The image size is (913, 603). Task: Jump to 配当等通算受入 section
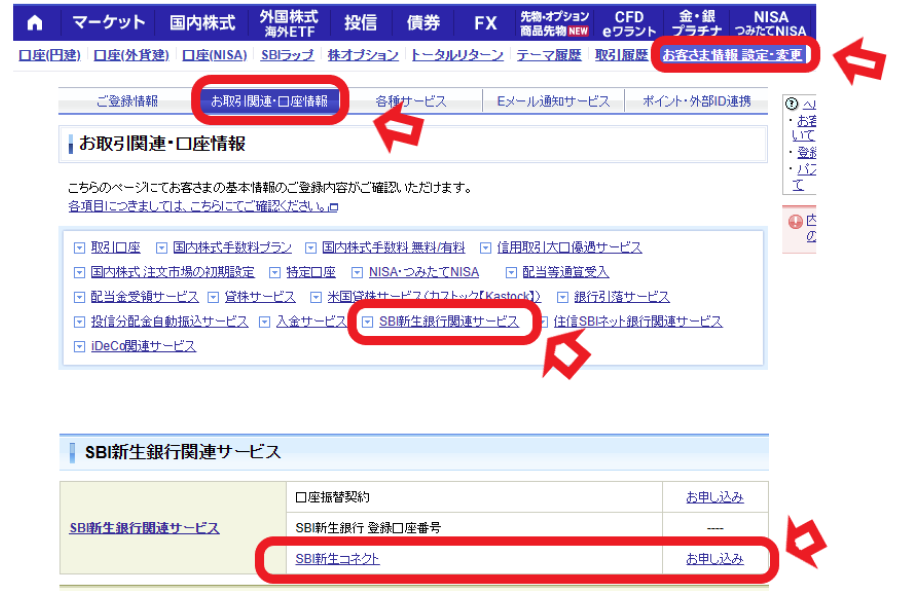point(565,272)
